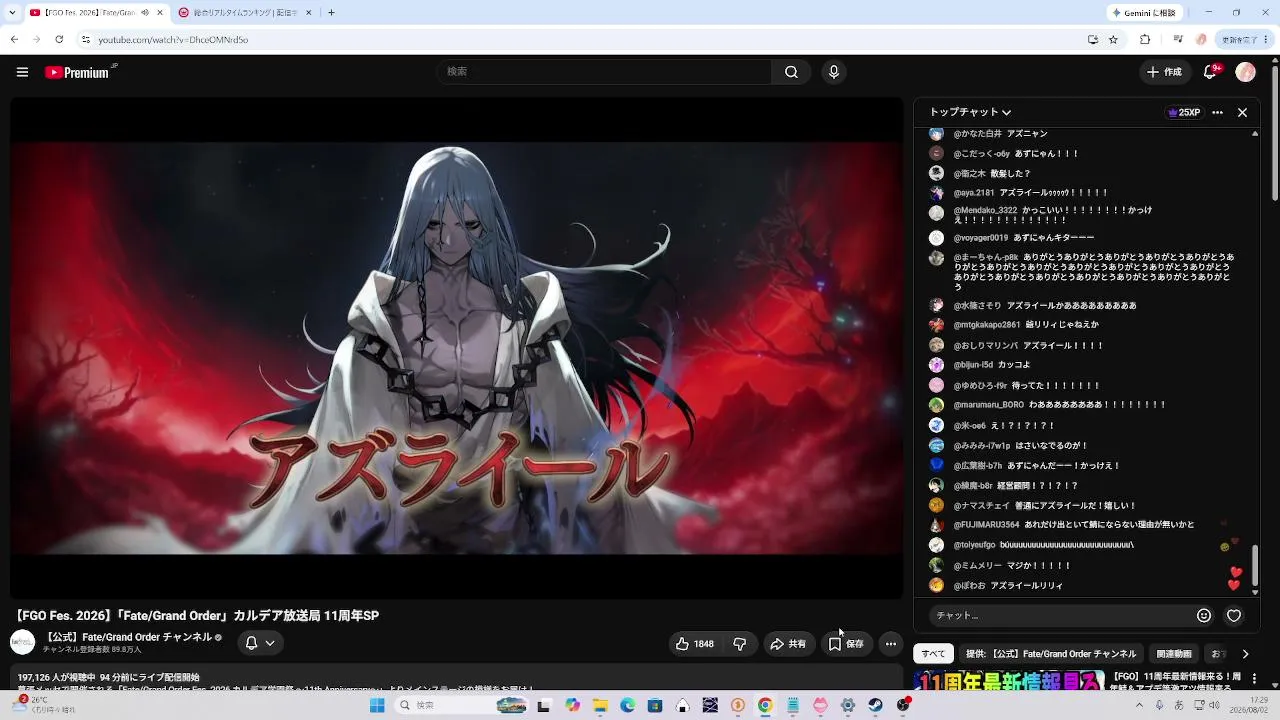Click chat user @voyager0019

coord(980,238)
